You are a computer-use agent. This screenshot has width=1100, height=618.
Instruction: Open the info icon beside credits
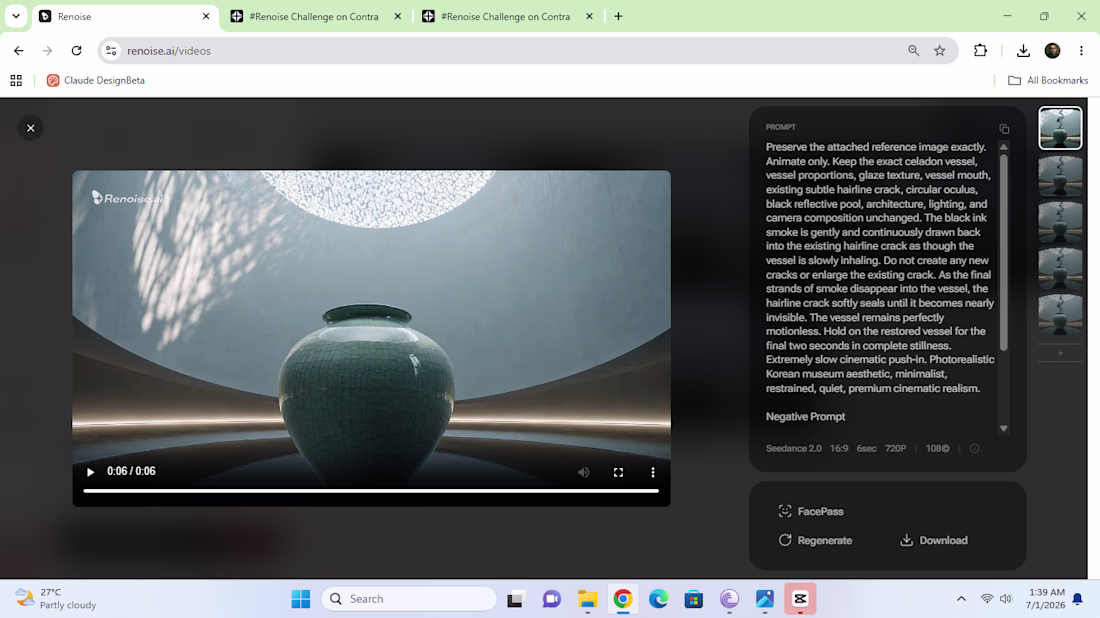point(974,448)
